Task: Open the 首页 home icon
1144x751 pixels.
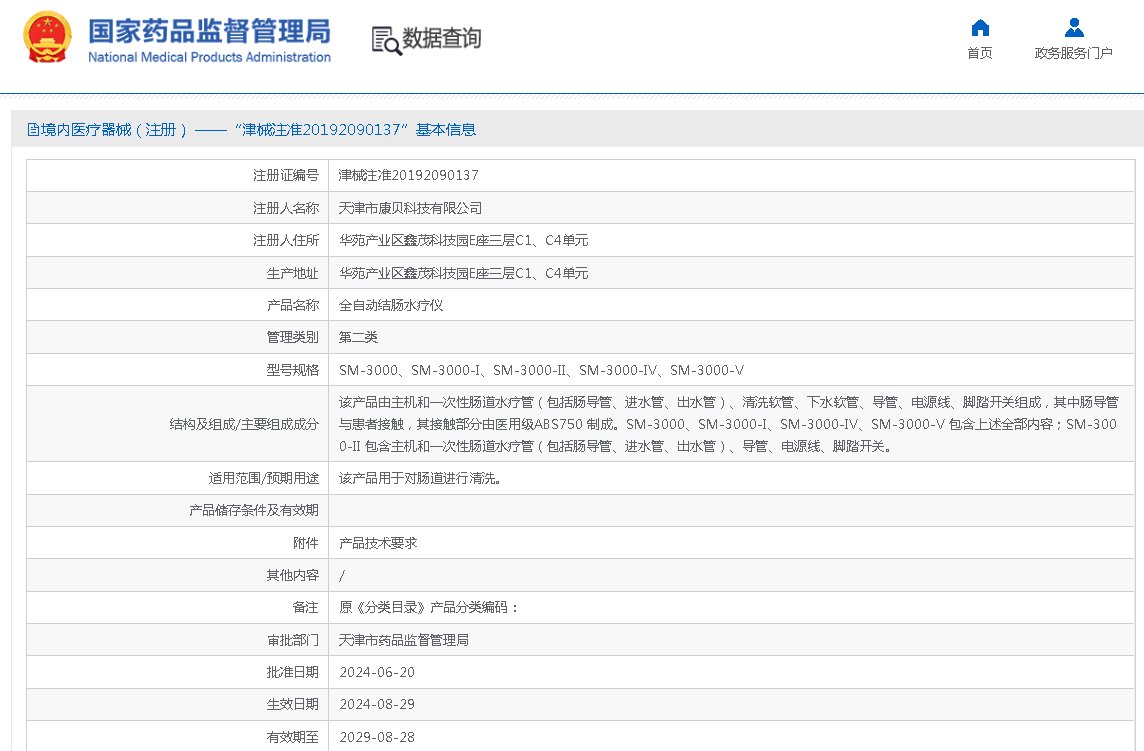Action: [x=980, y=28]
